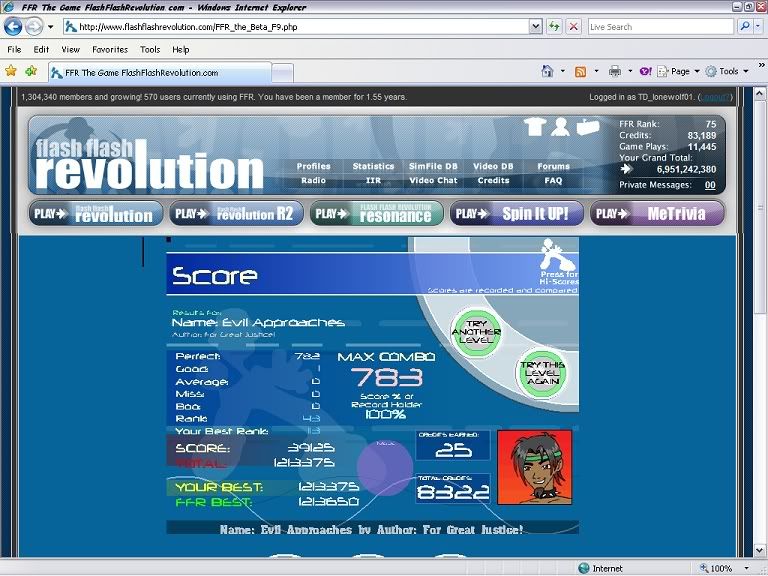Click the Refresh page icon
The width and height of the screenshot is (768, 576).
tap(554, 27)
